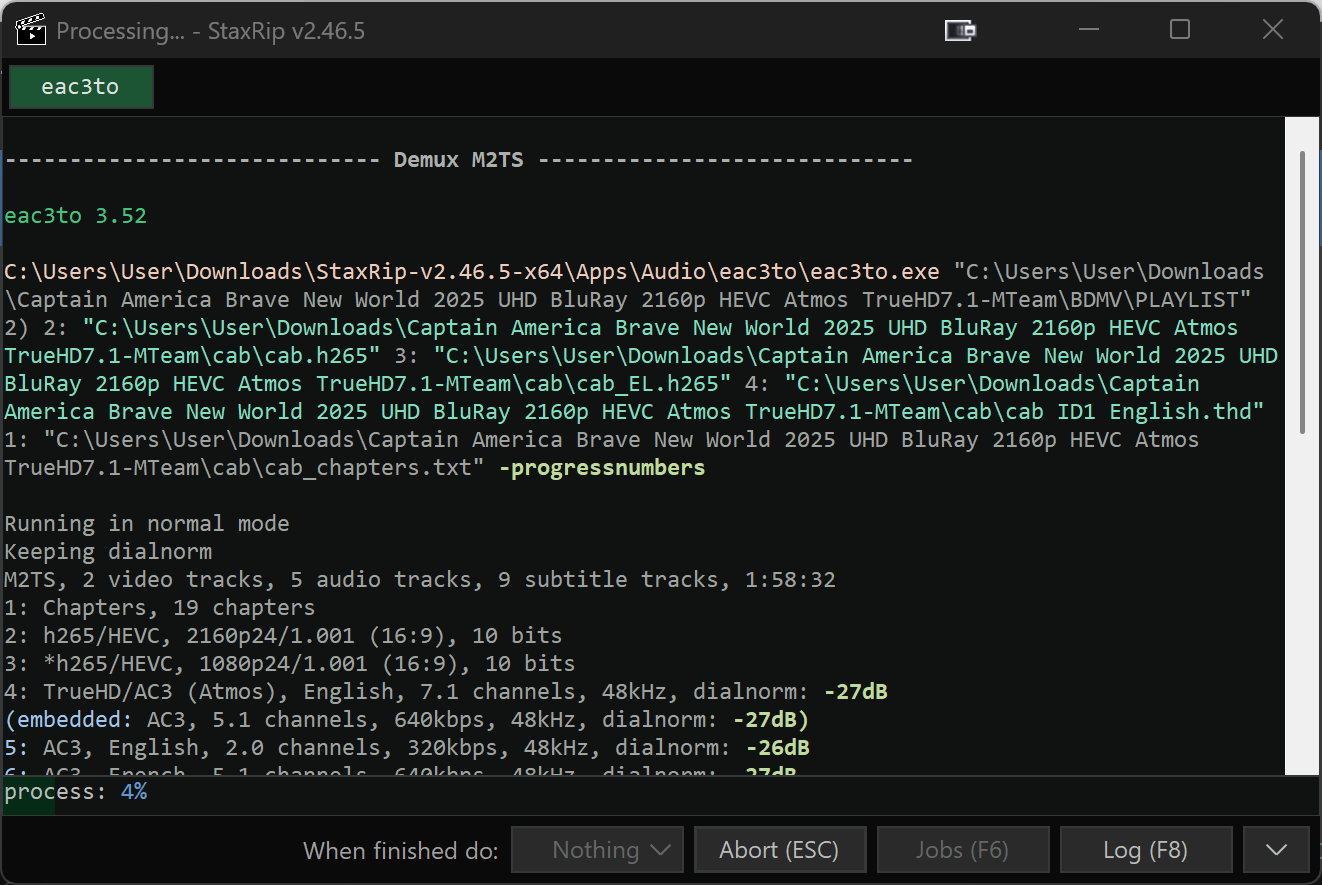Click the green 'eac3to 3.52' version text
Image resolution: width=1322 pixels, height=885 pixels.
point(76,216)
